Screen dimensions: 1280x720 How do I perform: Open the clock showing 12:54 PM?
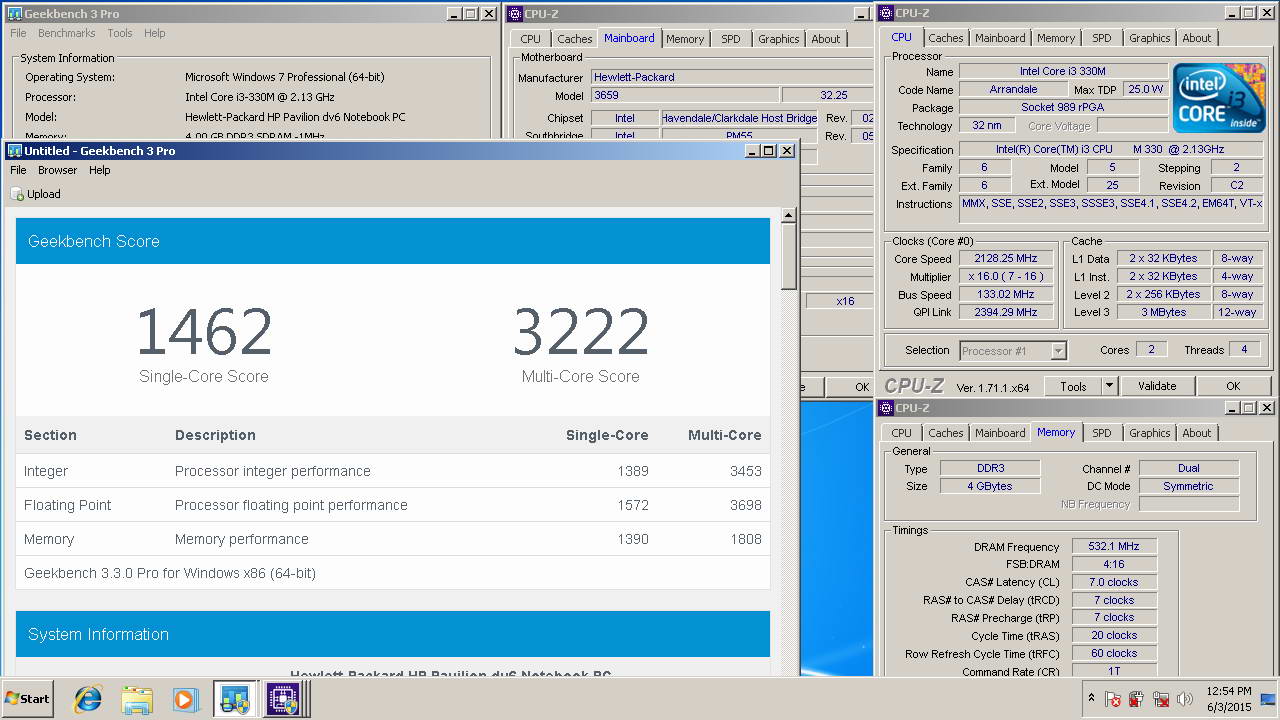coord(1229,699)
